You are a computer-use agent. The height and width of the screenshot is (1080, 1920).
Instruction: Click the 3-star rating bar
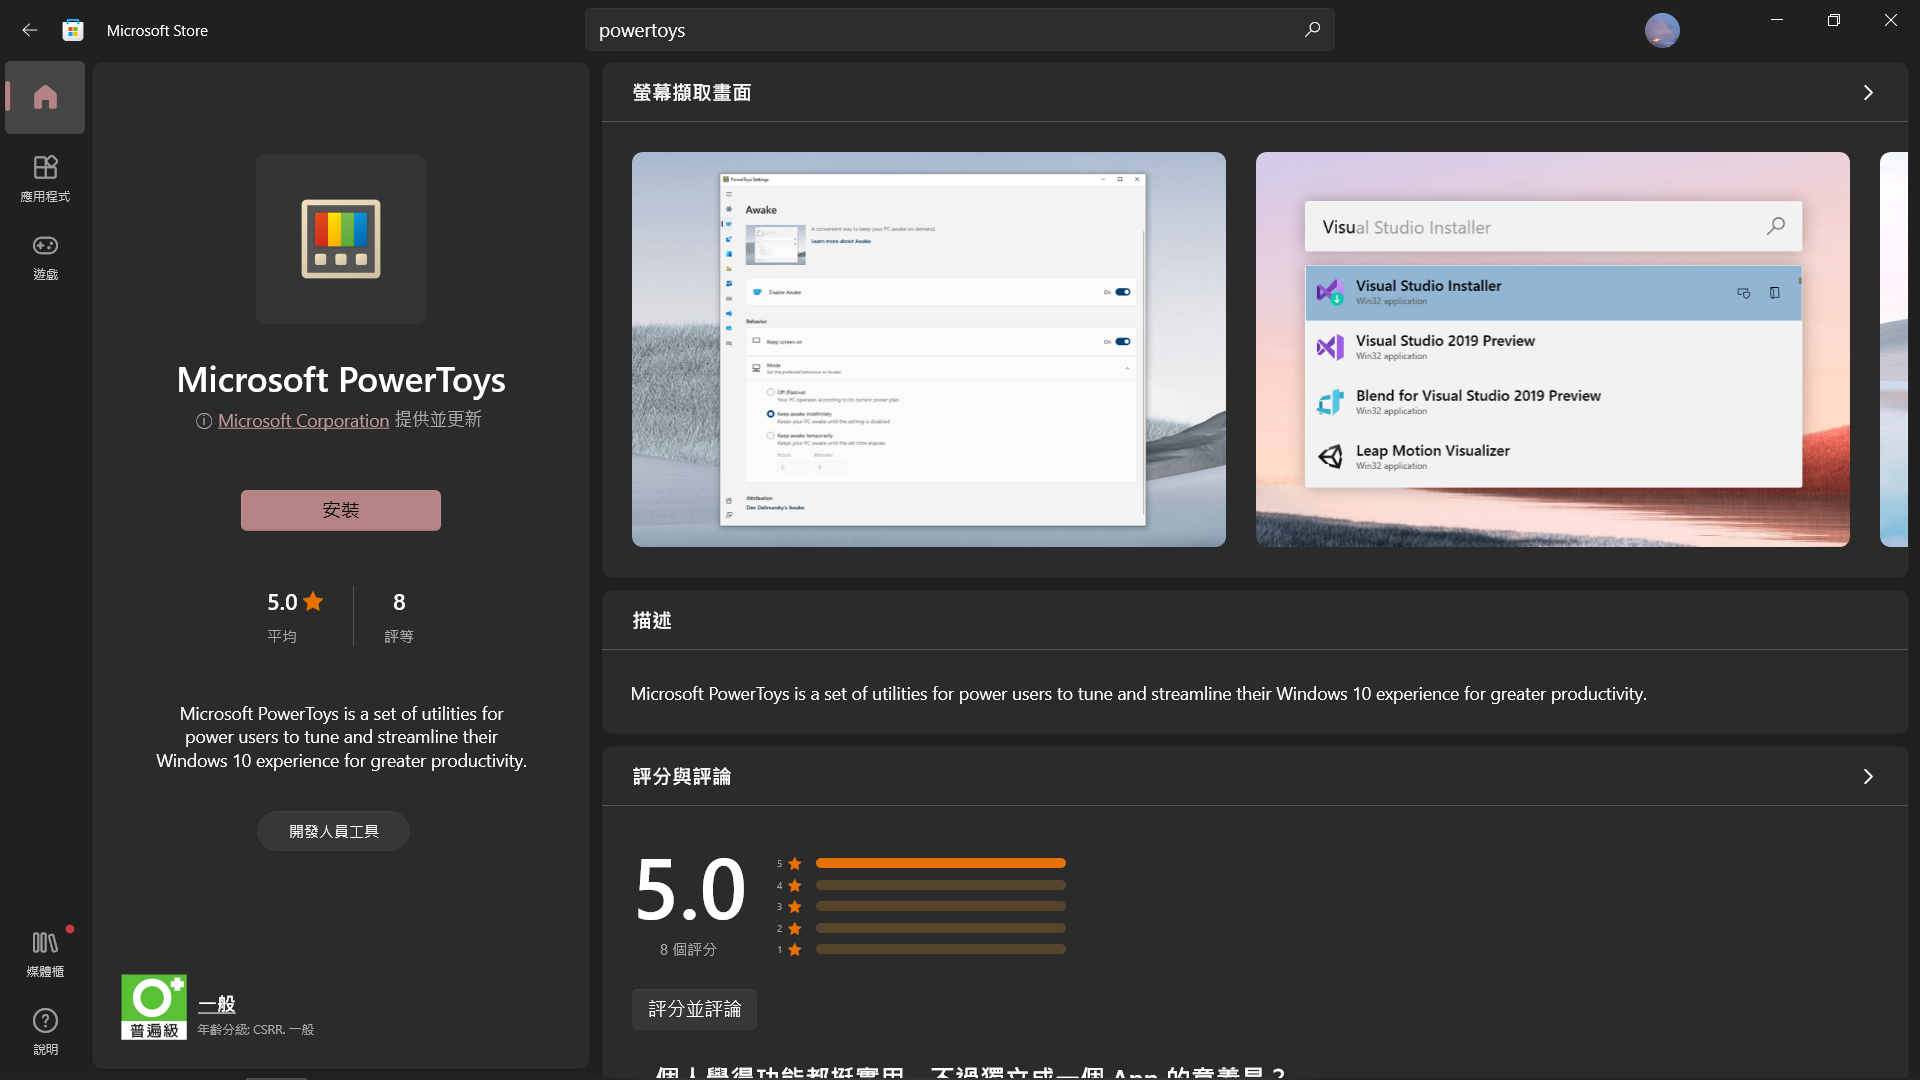[x=941, y=906]
